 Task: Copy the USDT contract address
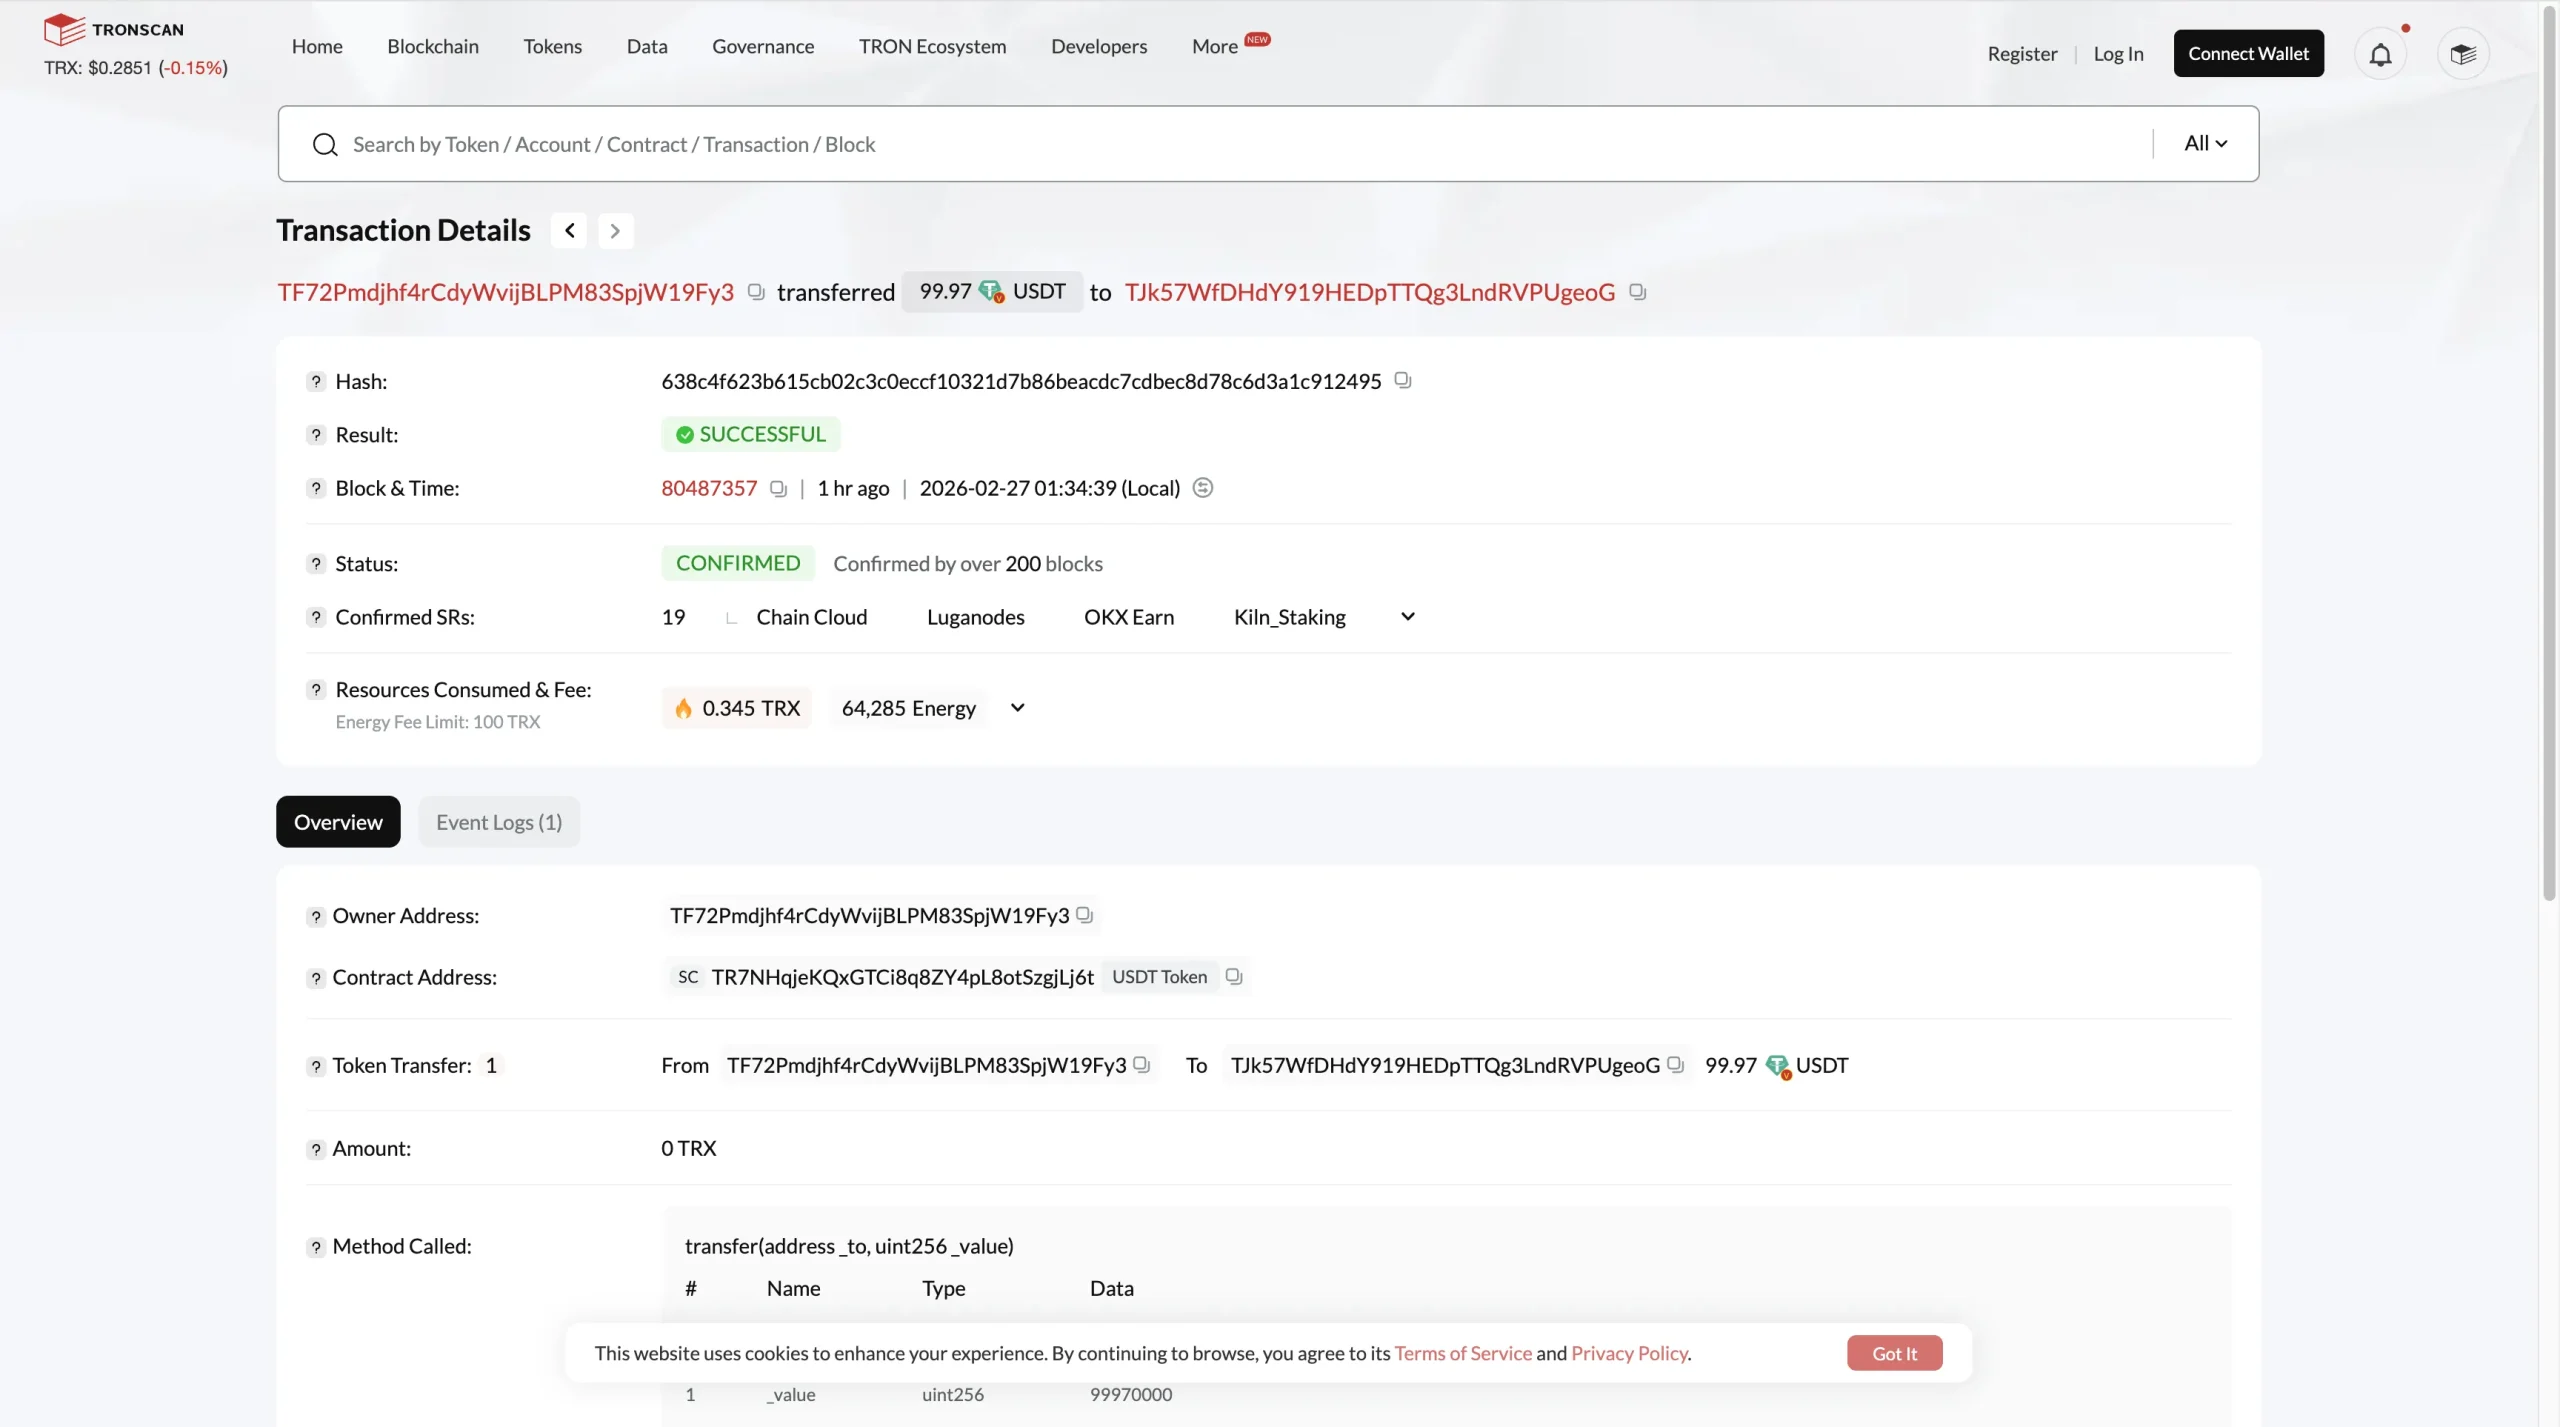pyautogui.click(x=1234, y=976)
